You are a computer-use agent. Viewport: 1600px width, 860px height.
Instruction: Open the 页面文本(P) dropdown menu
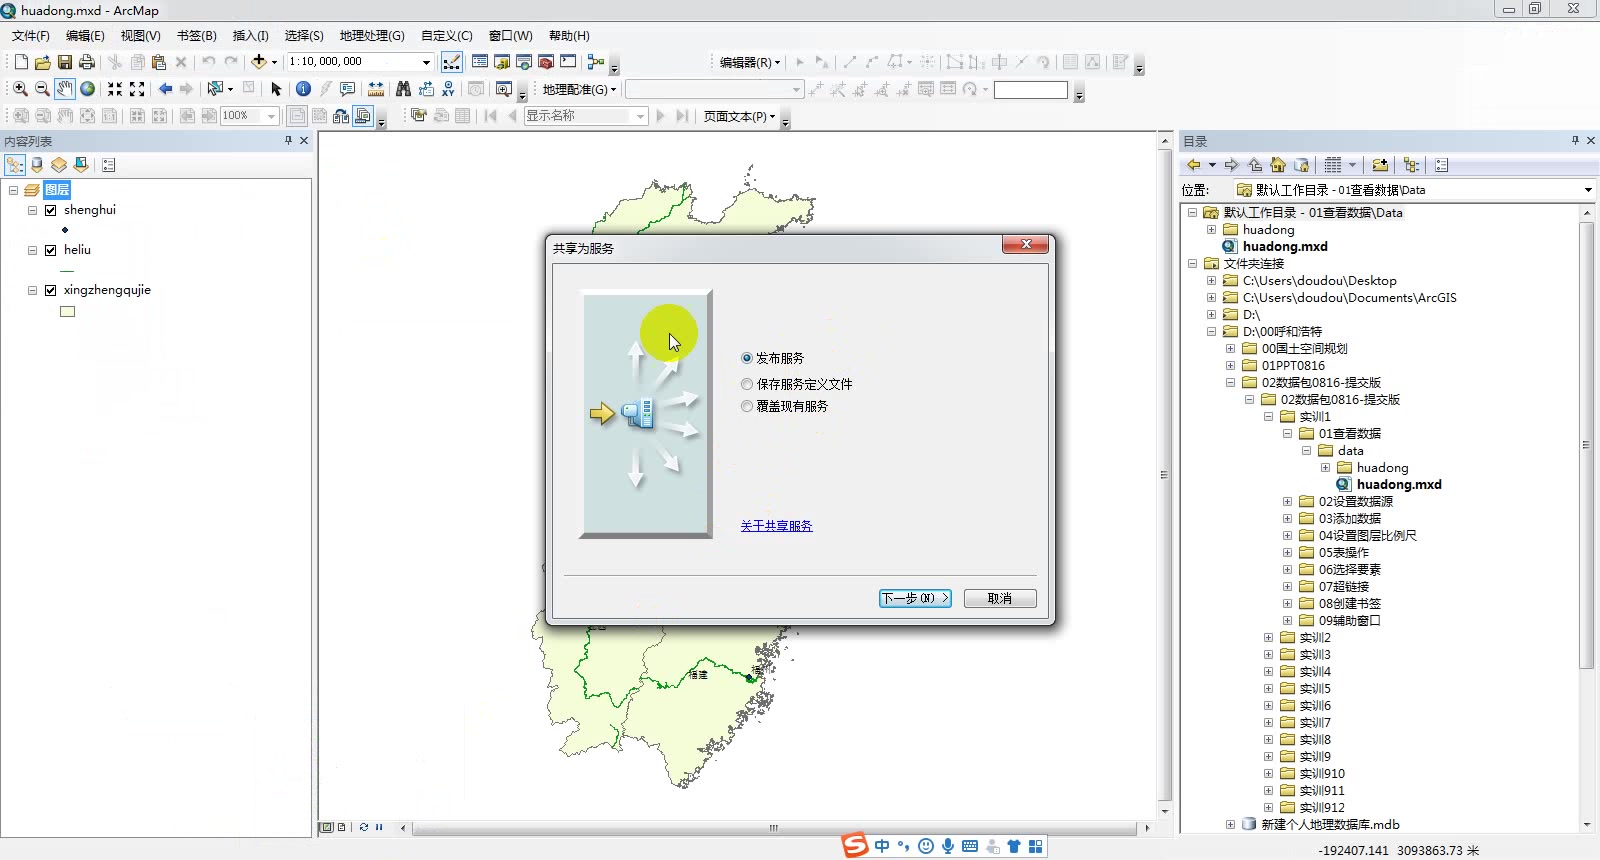739,116
